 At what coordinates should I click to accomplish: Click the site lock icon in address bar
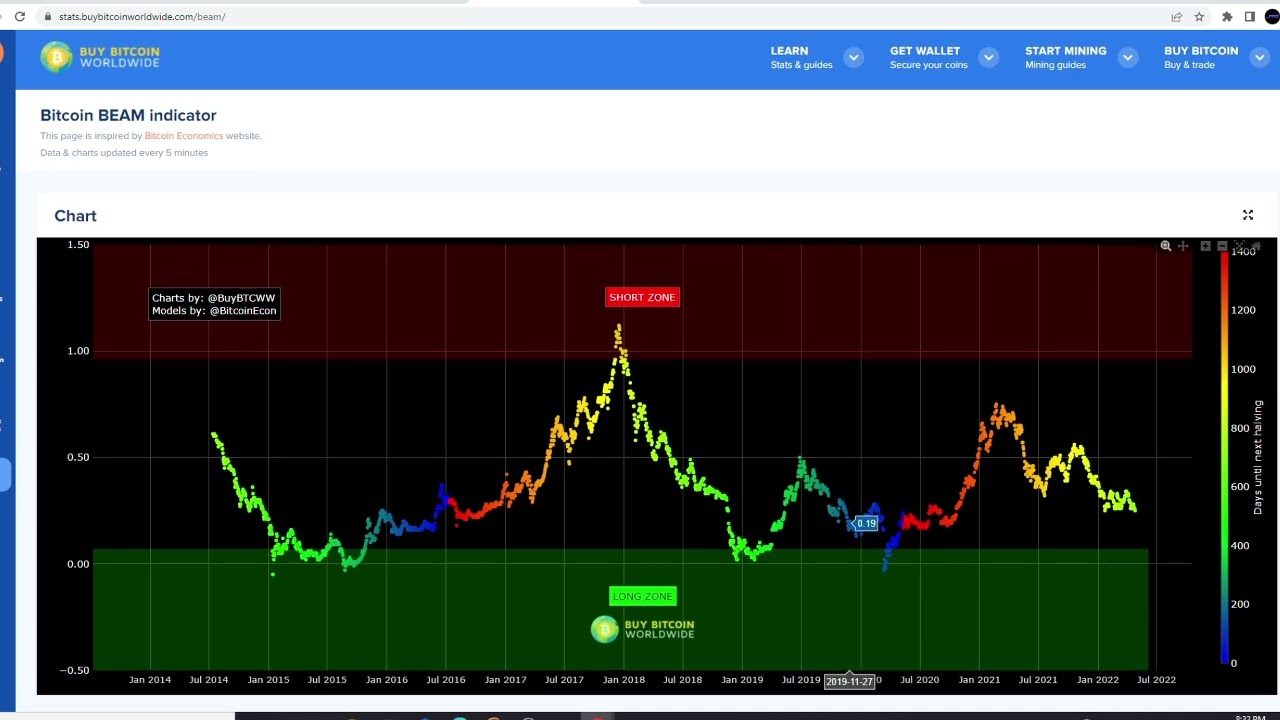[46, 16]
